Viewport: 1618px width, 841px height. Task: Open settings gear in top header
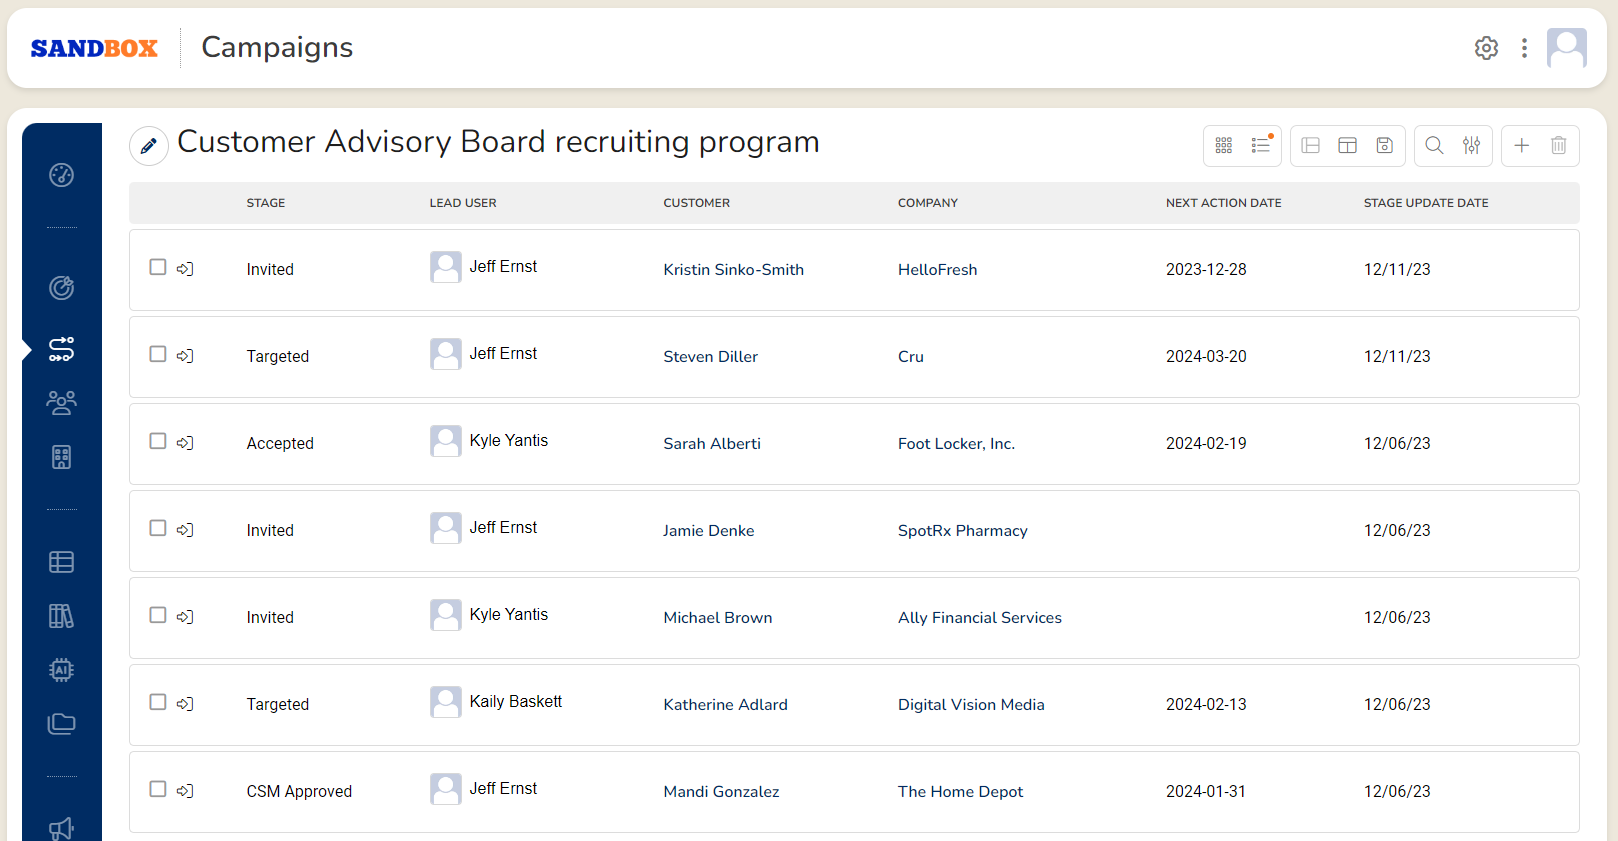pos(1486,48)
